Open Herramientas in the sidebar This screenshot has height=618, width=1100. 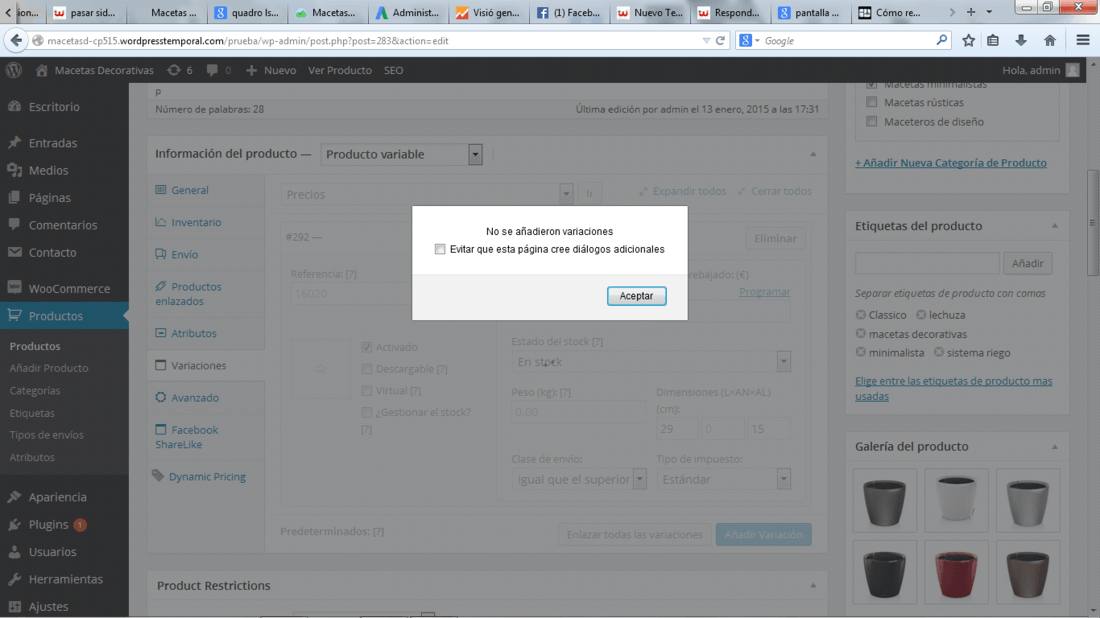click(64, 579)
